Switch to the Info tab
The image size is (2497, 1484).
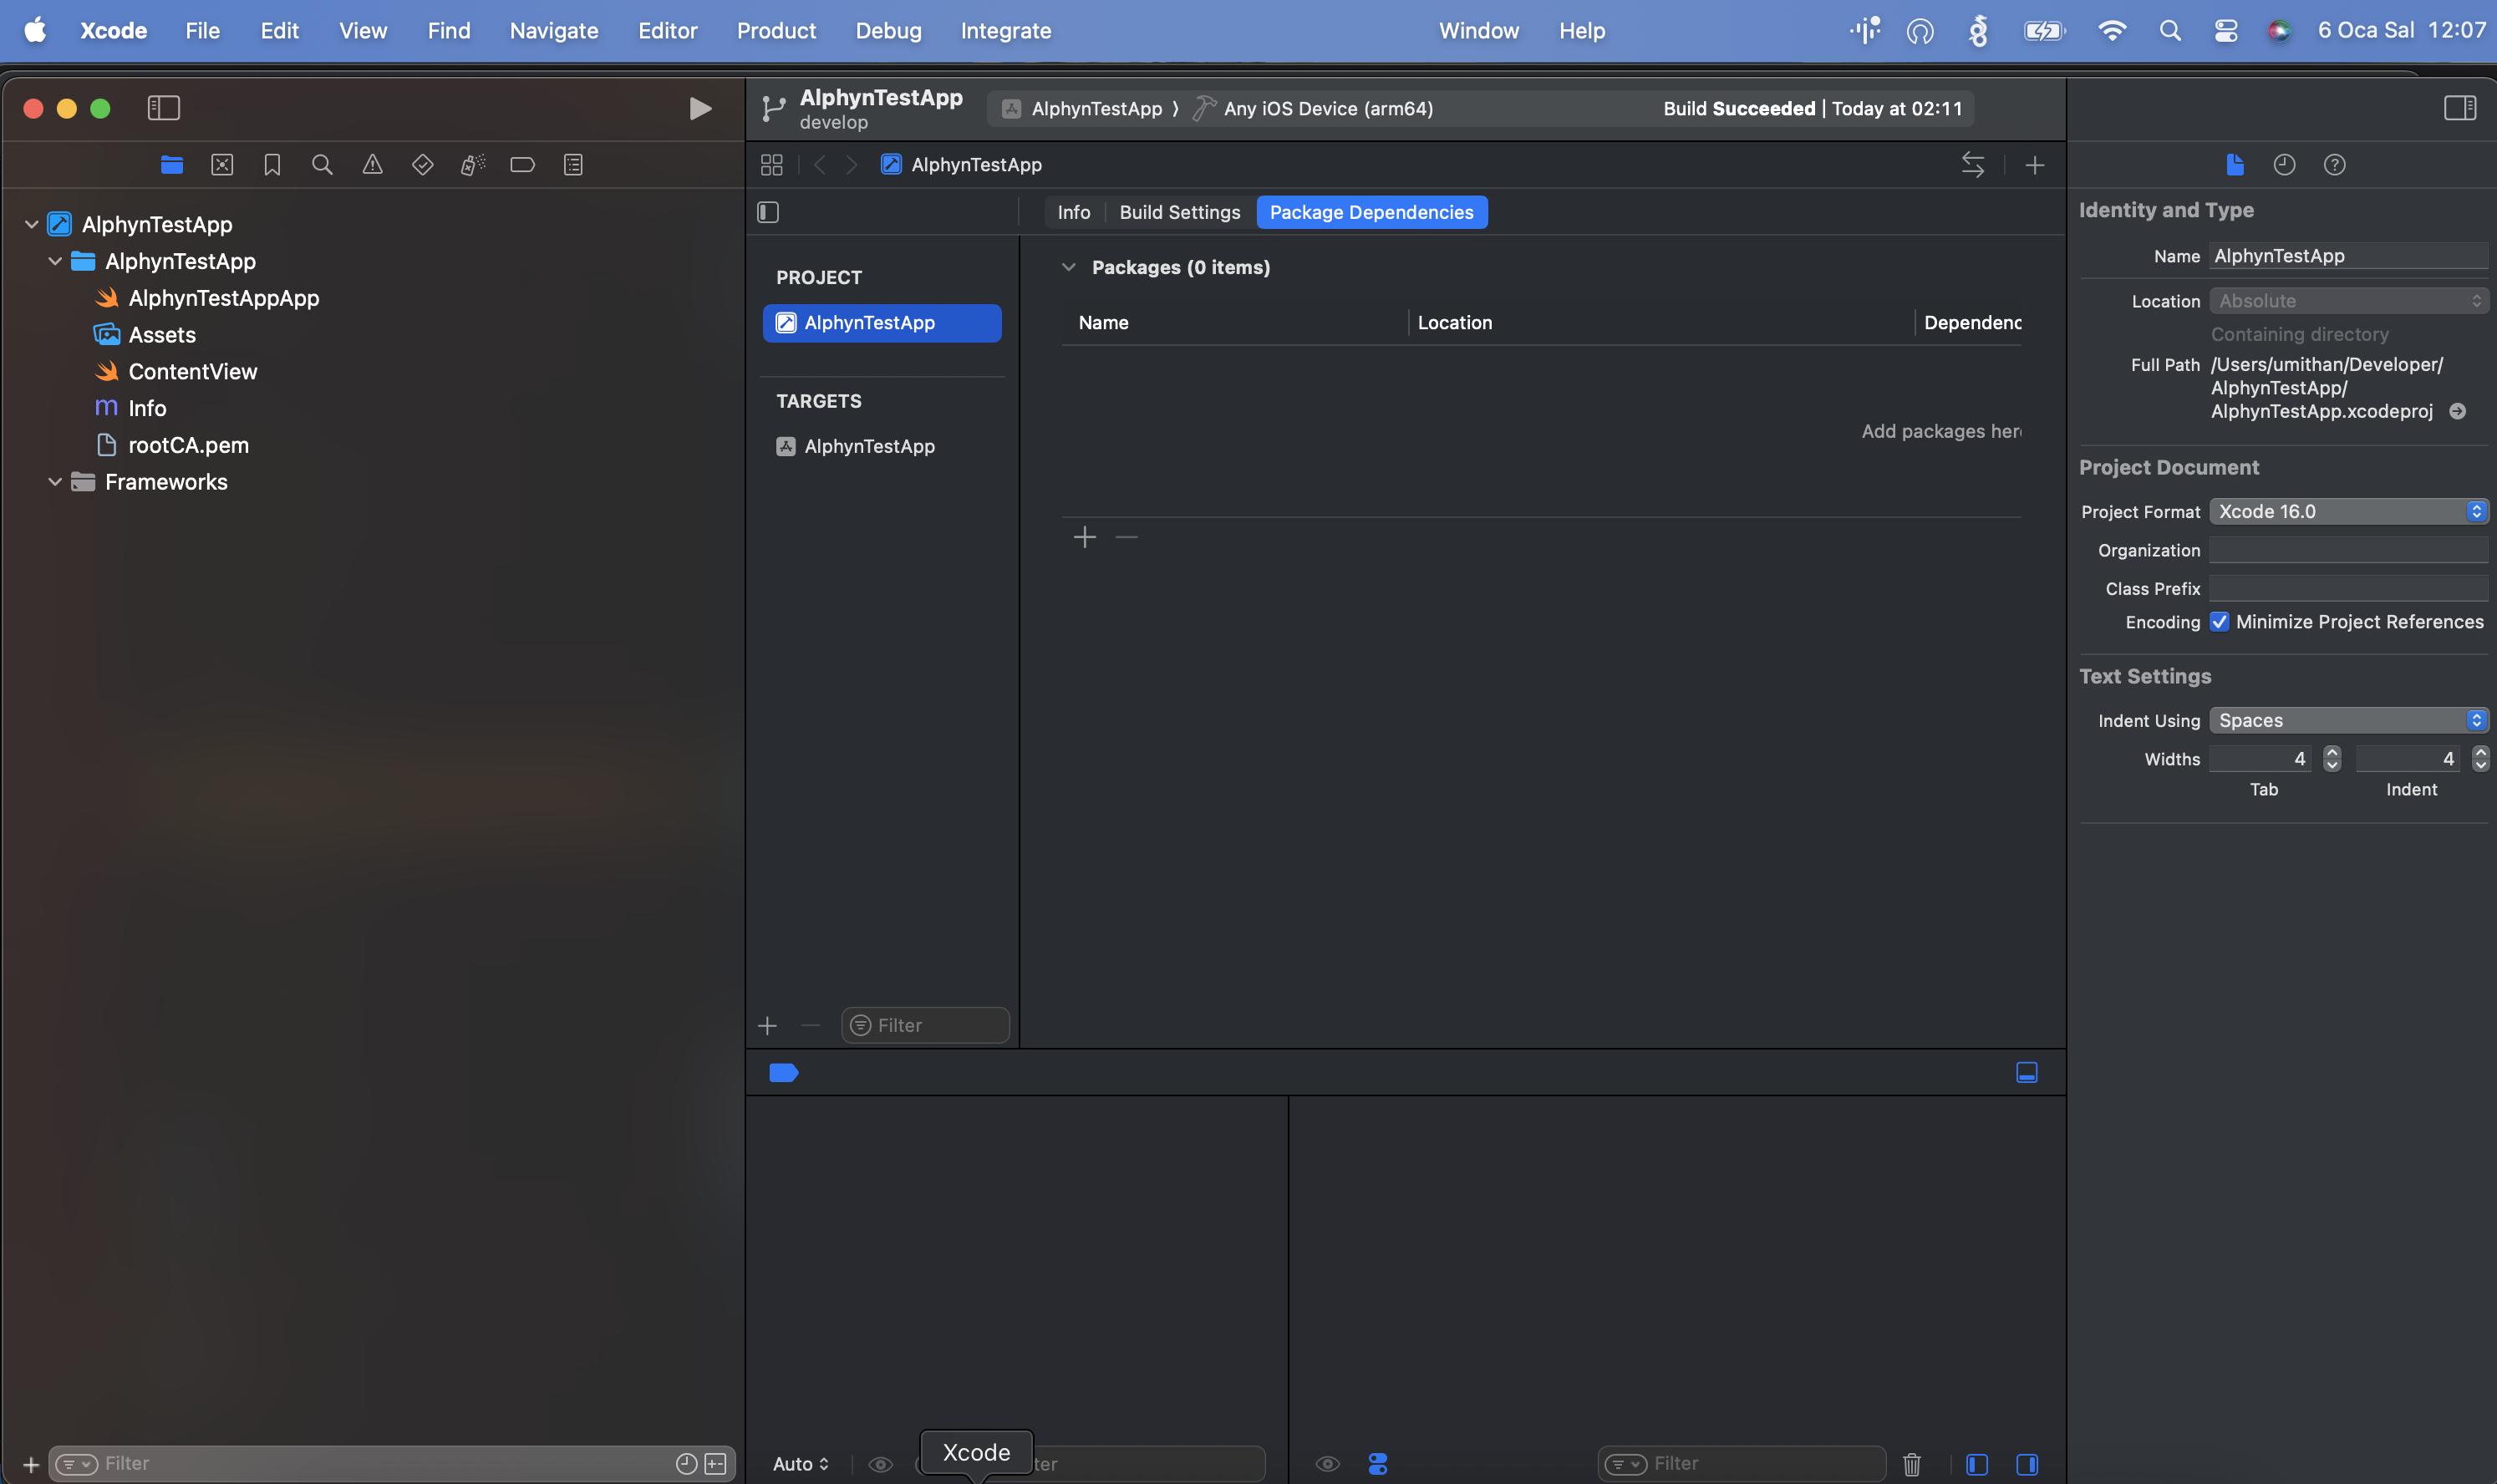[x=1074, y=212]
